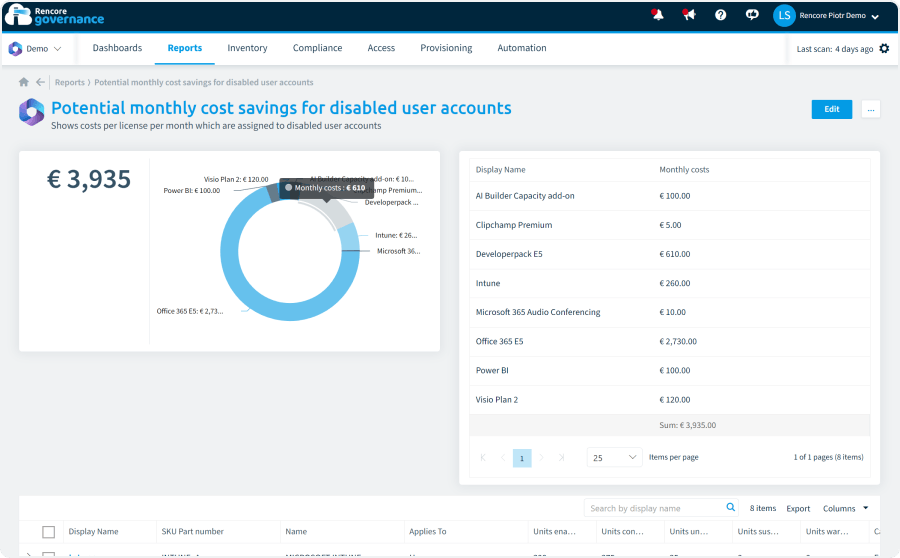Select page 1 in pagination
Viewport: 900px width, 558px height.
[522, 458]
